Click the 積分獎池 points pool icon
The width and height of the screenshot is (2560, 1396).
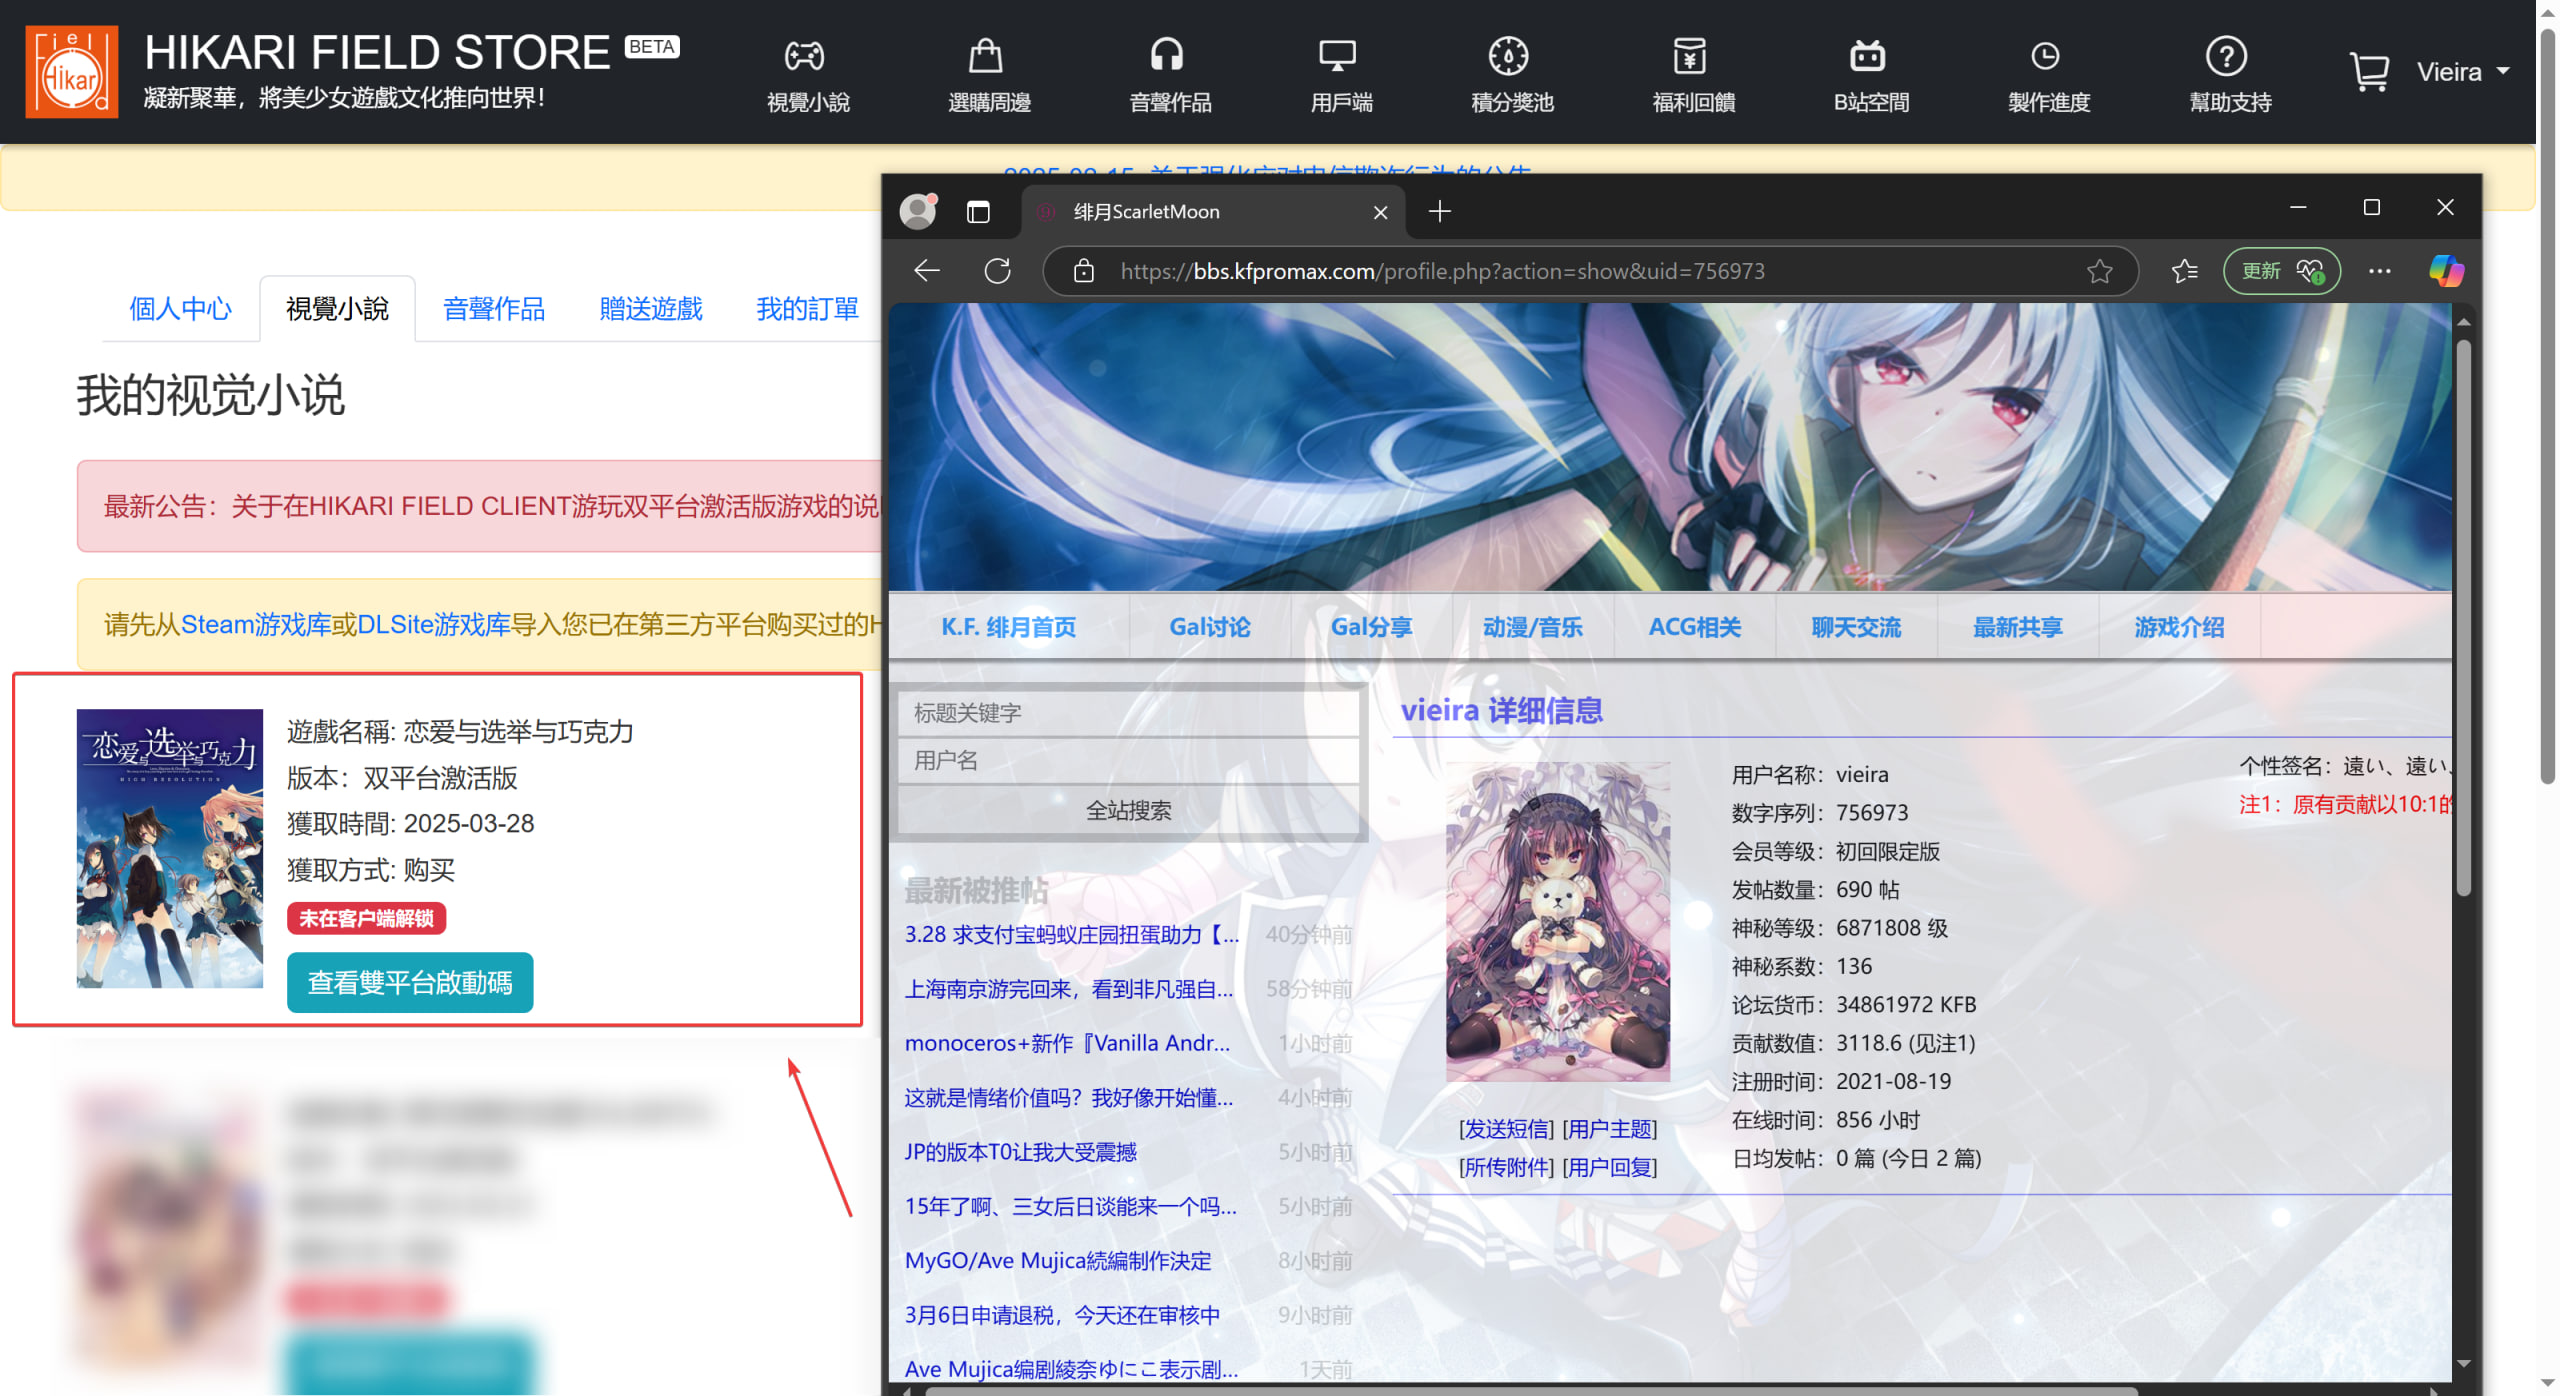1508,56
